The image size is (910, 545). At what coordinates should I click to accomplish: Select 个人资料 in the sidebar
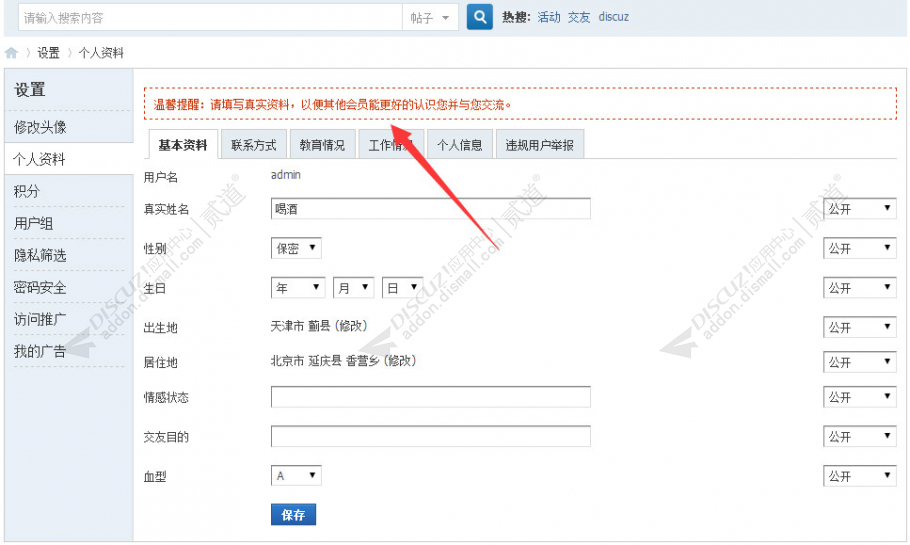pyautogui.click(x=39, y=159)
